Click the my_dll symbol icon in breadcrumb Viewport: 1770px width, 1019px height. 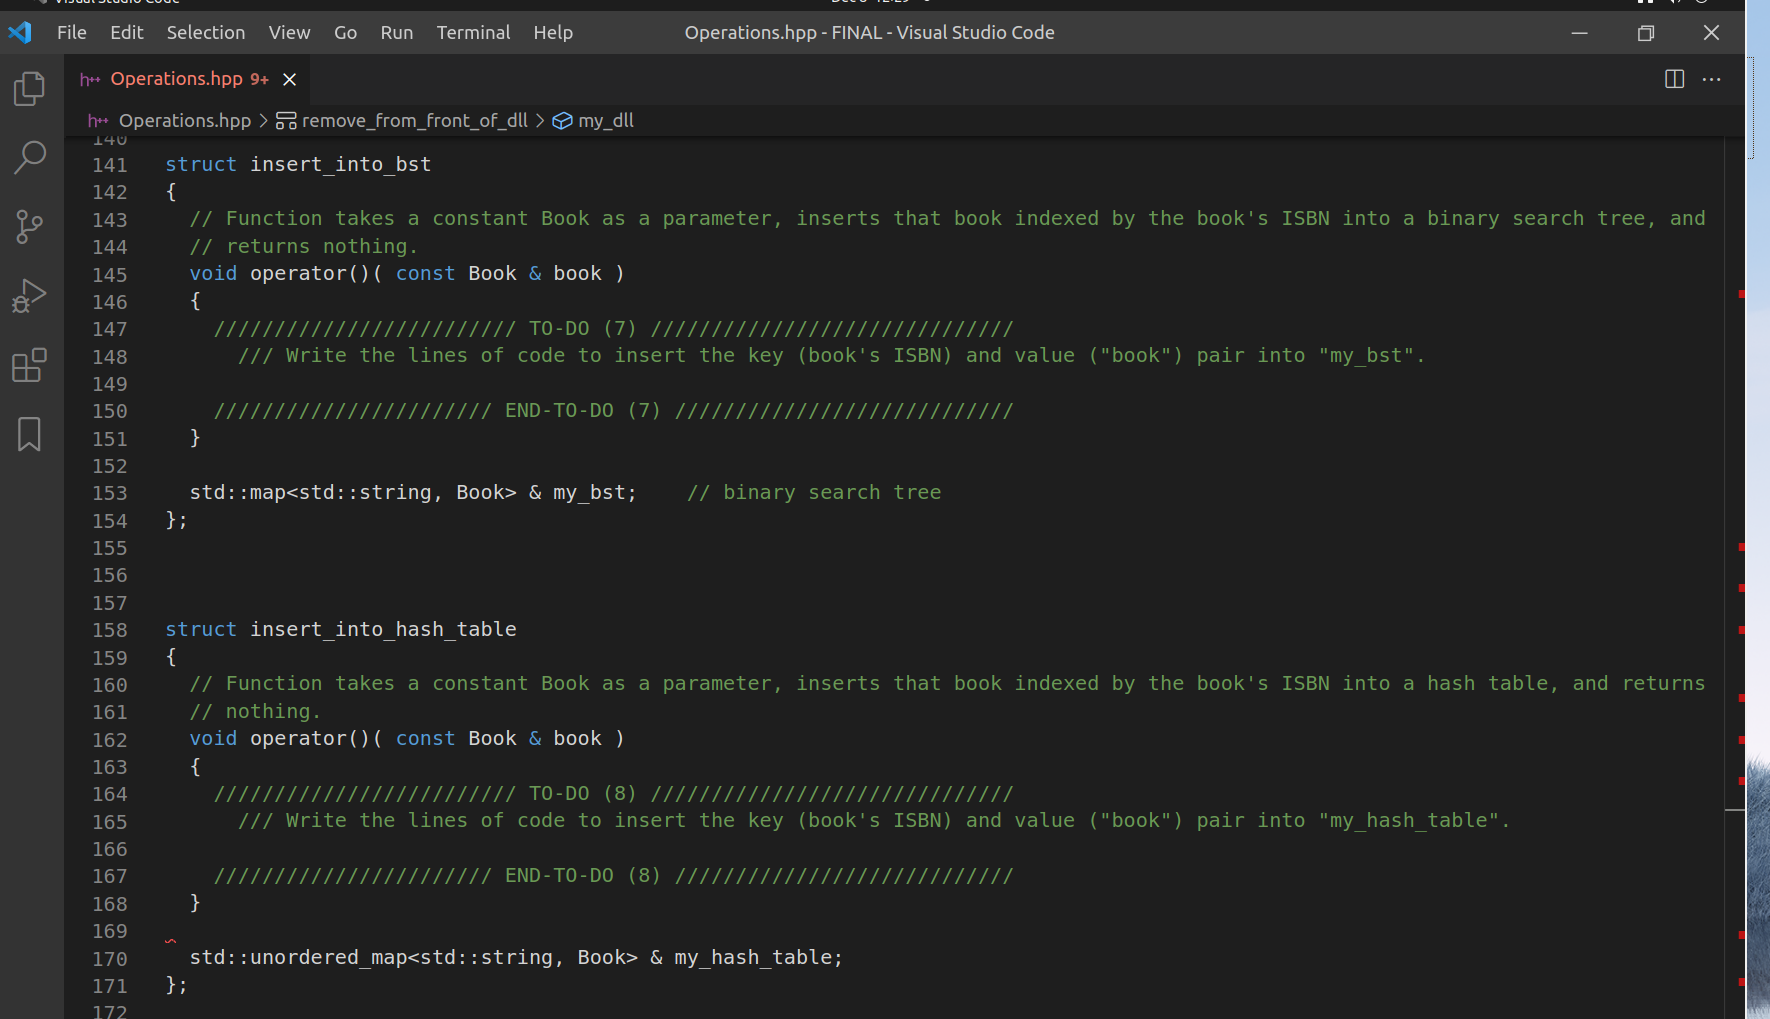click(x=563, y=121)
